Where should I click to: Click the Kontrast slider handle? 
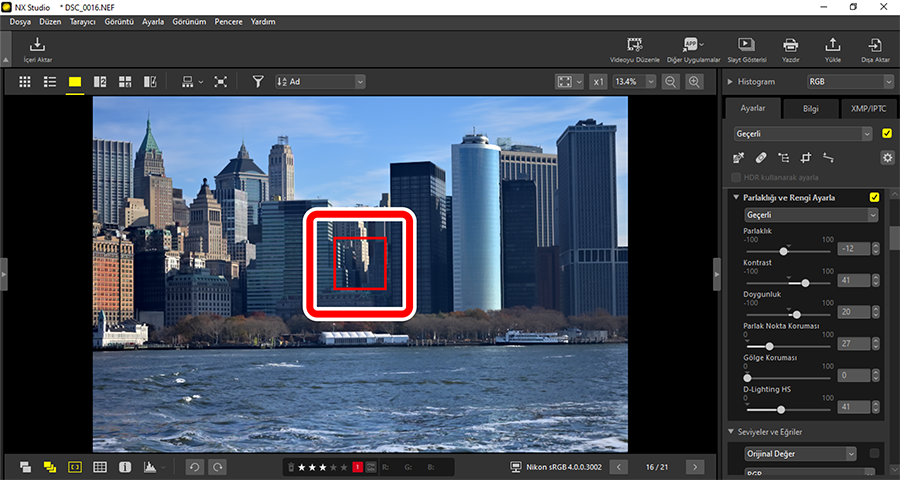(805, 283)
